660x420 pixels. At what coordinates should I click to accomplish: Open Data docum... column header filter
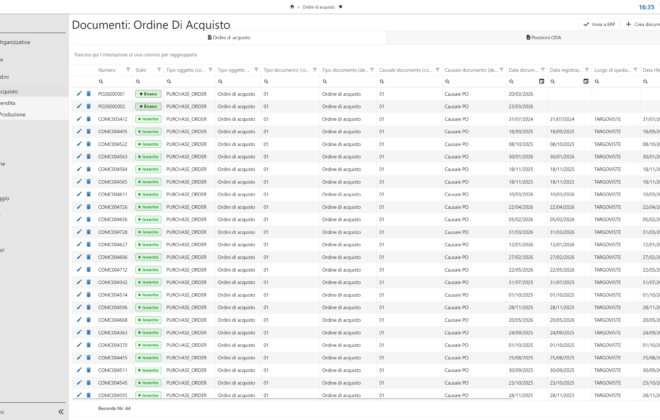click(543, 70)
